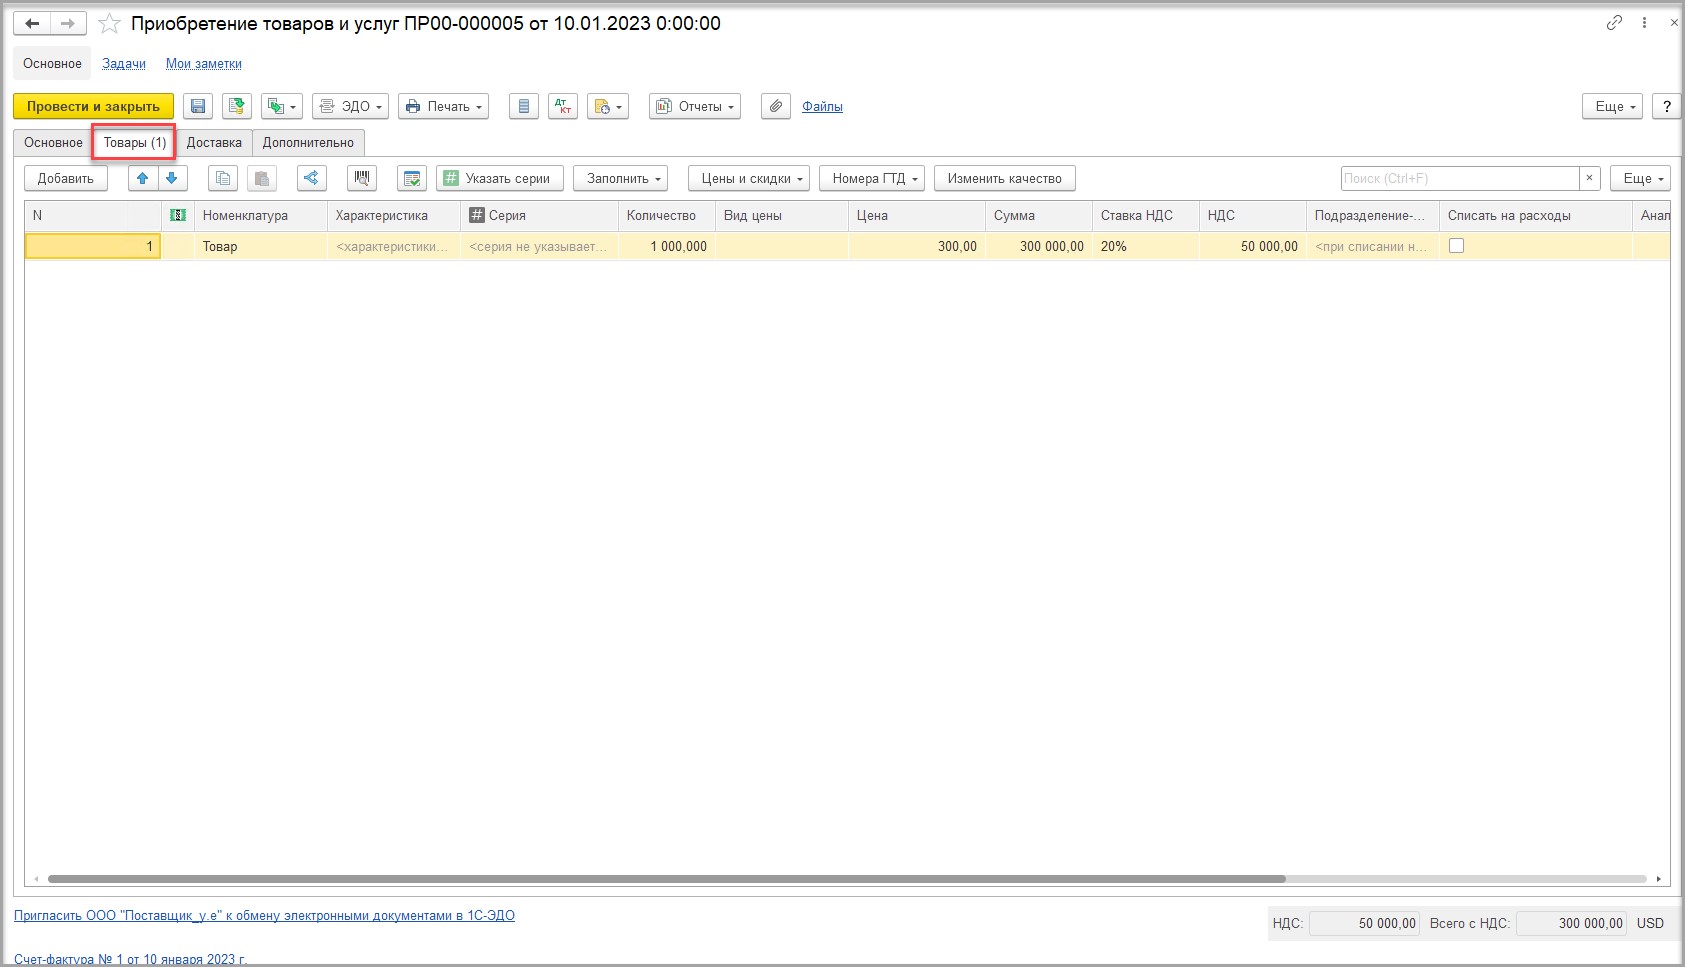
Task: Move row up with blue up arrow
Action: click(x=143, y=179)
